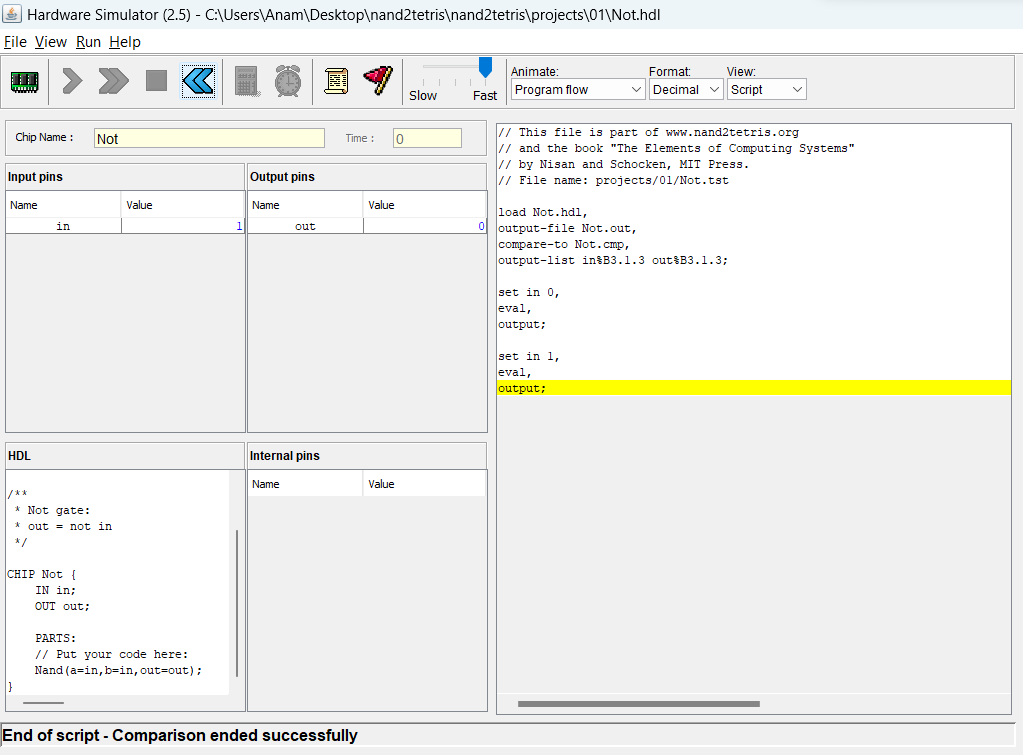Open breakpoints using the red flag icon

click(377, 81)
